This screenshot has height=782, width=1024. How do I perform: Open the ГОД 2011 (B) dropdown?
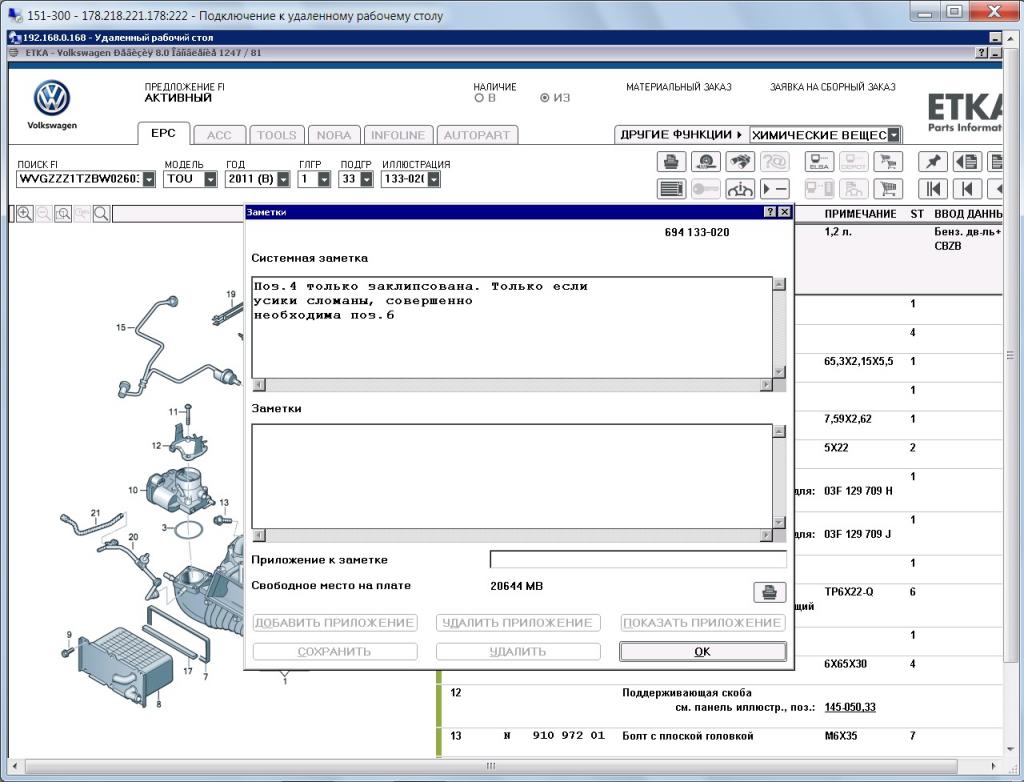coord(283,179)
